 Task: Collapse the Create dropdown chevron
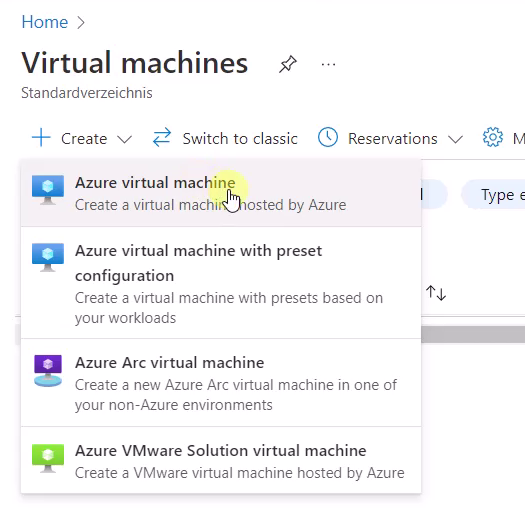[x=125, y=139]
